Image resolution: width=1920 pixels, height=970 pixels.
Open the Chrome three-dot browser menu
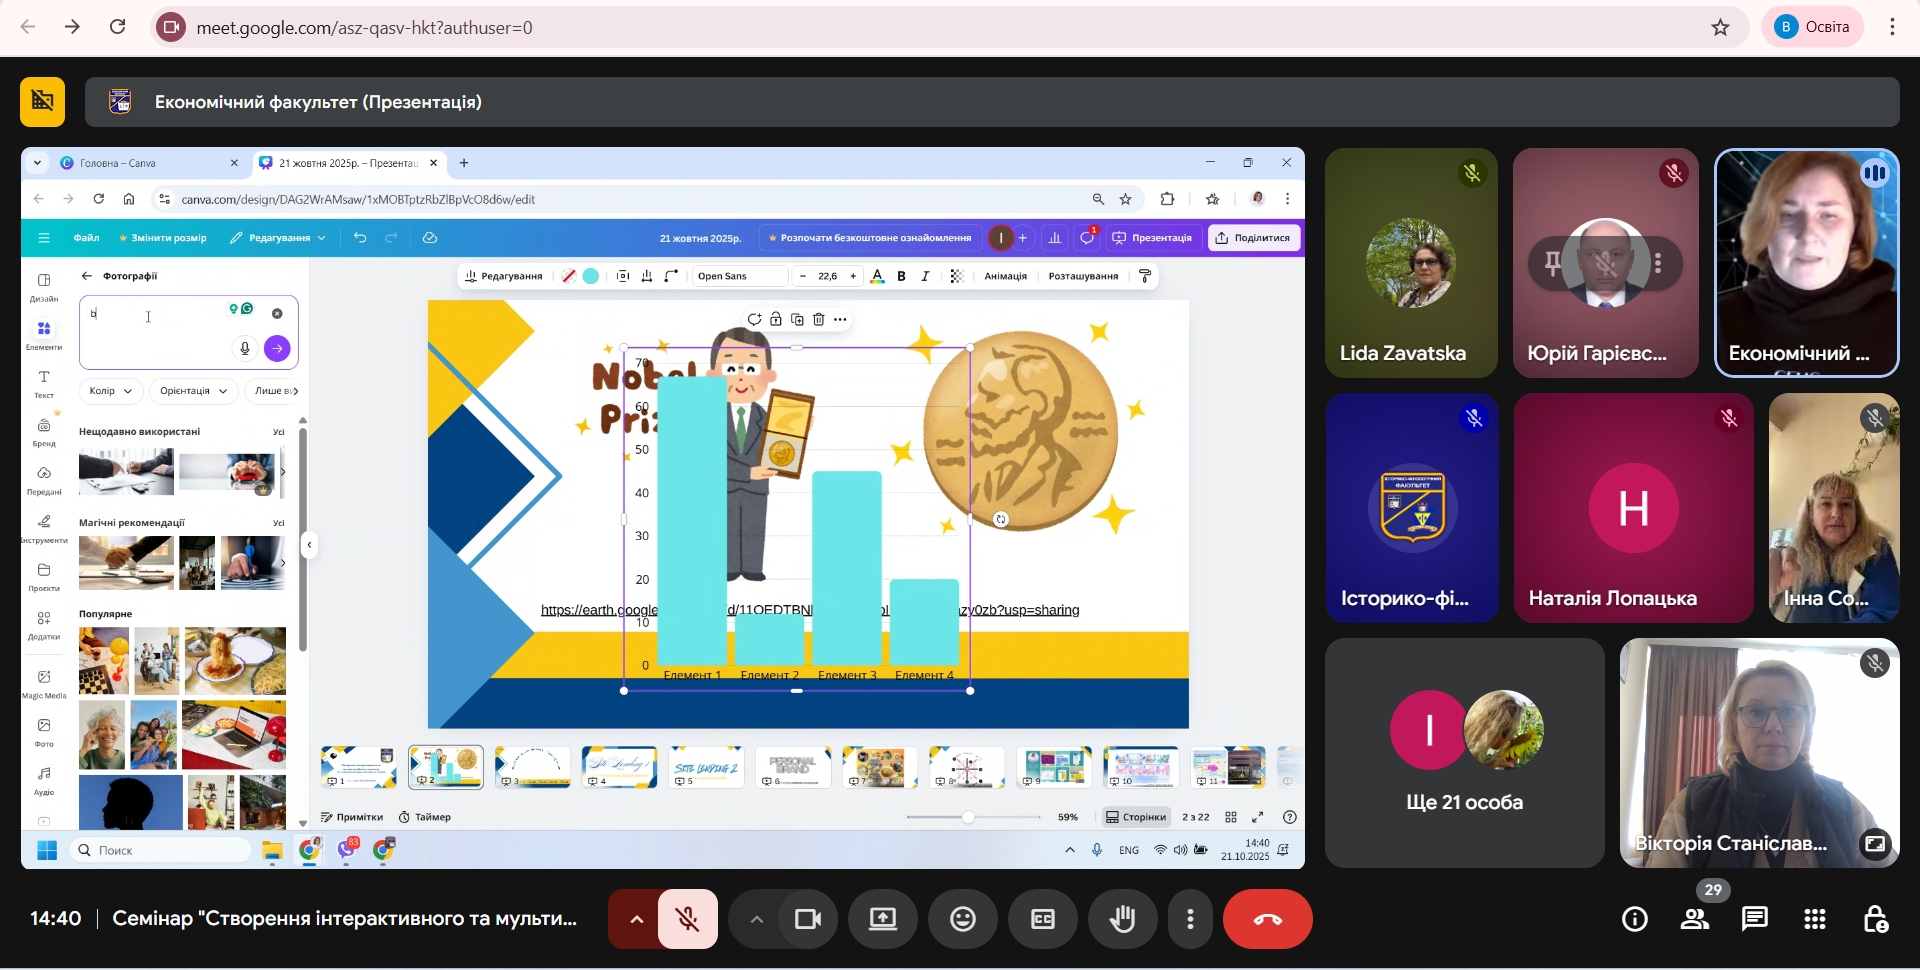click(1892, 27)
